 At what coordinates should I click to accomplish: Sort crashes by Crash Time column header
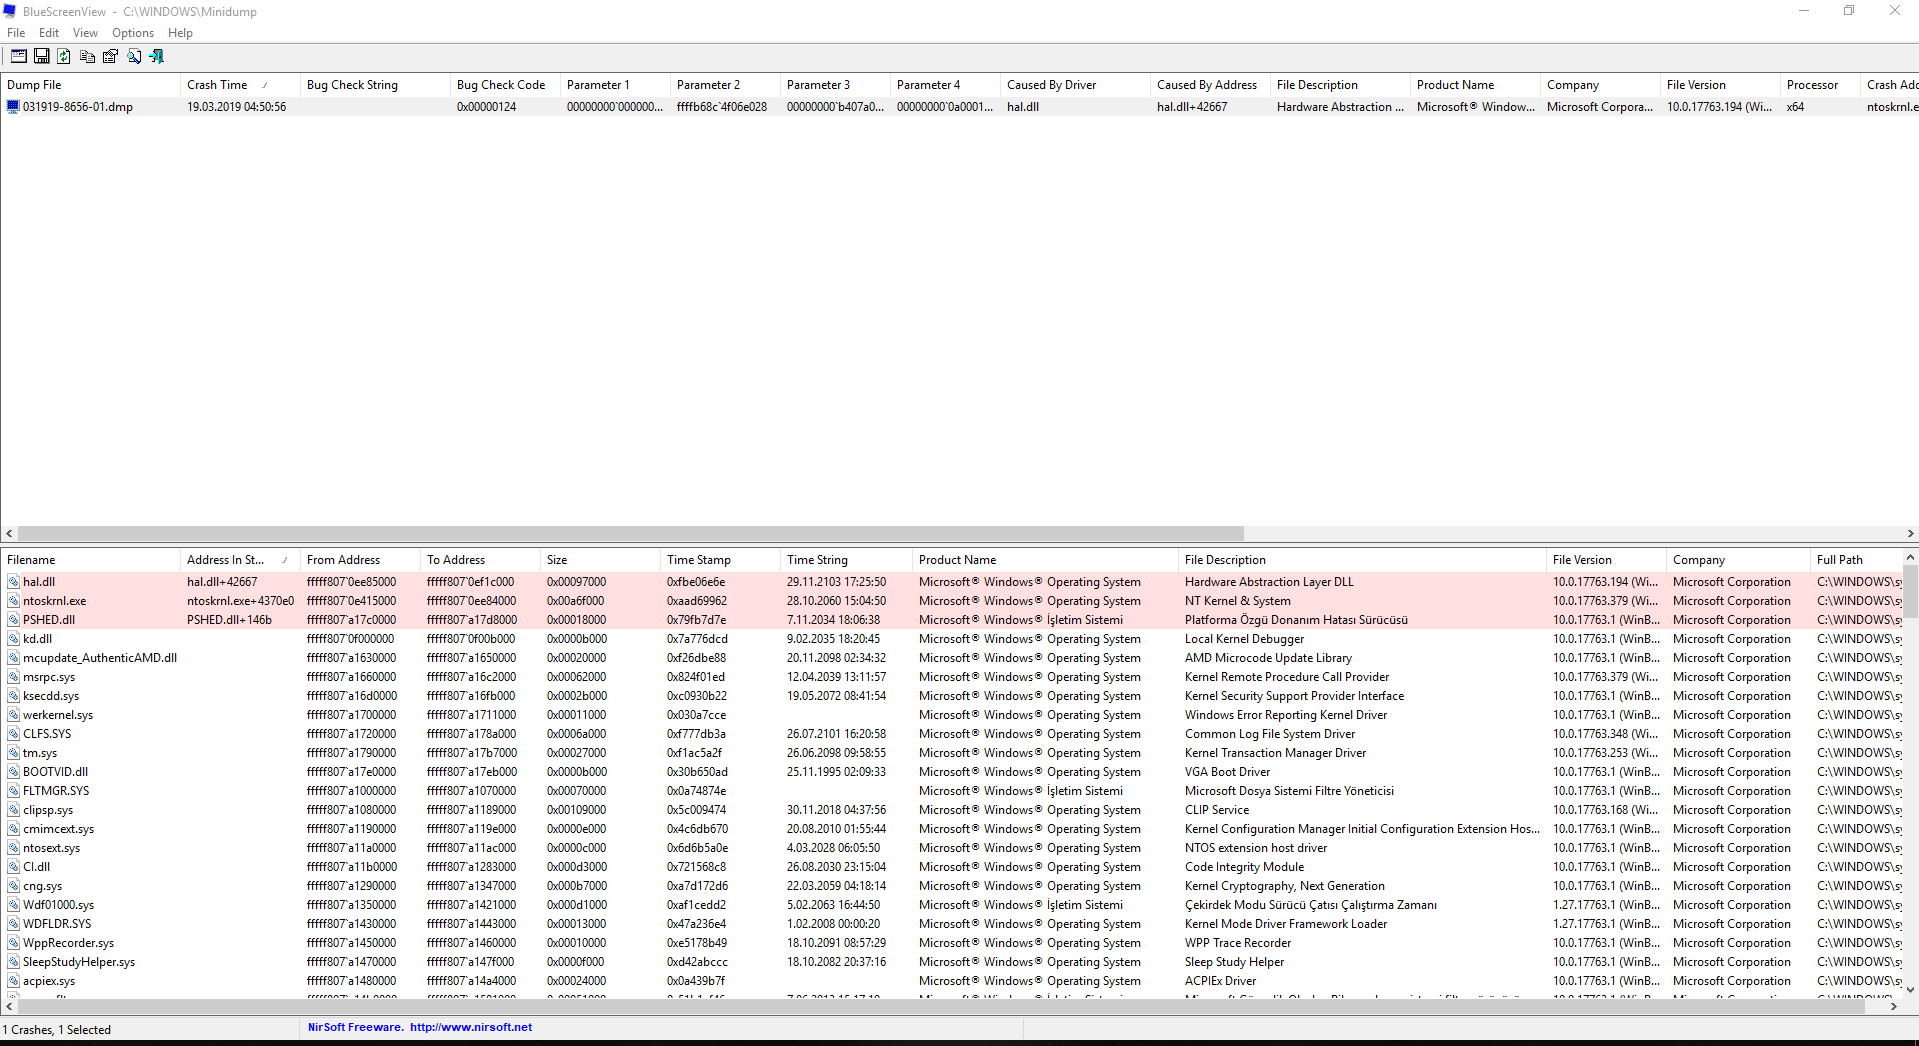240,85
